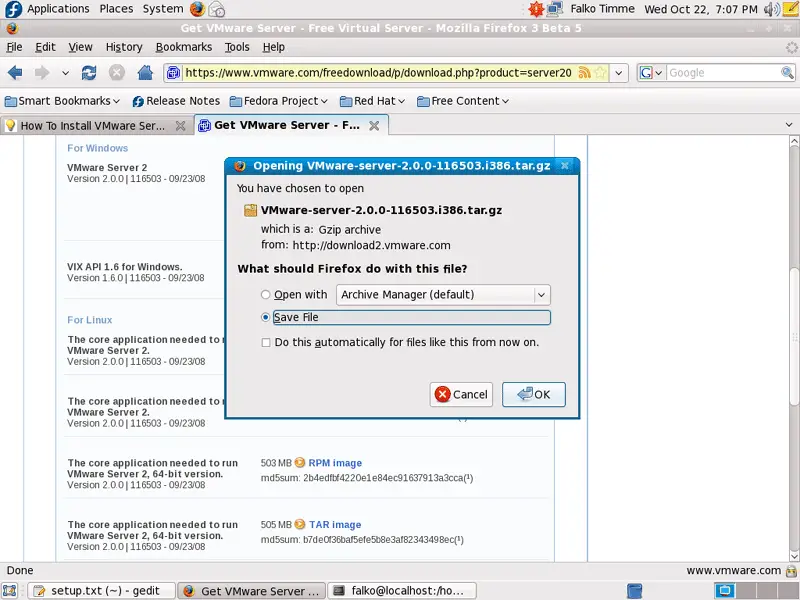Open the red update notification icon
Image resolution: width=800 pixels, height=600 pixels.
pos(536,9)
